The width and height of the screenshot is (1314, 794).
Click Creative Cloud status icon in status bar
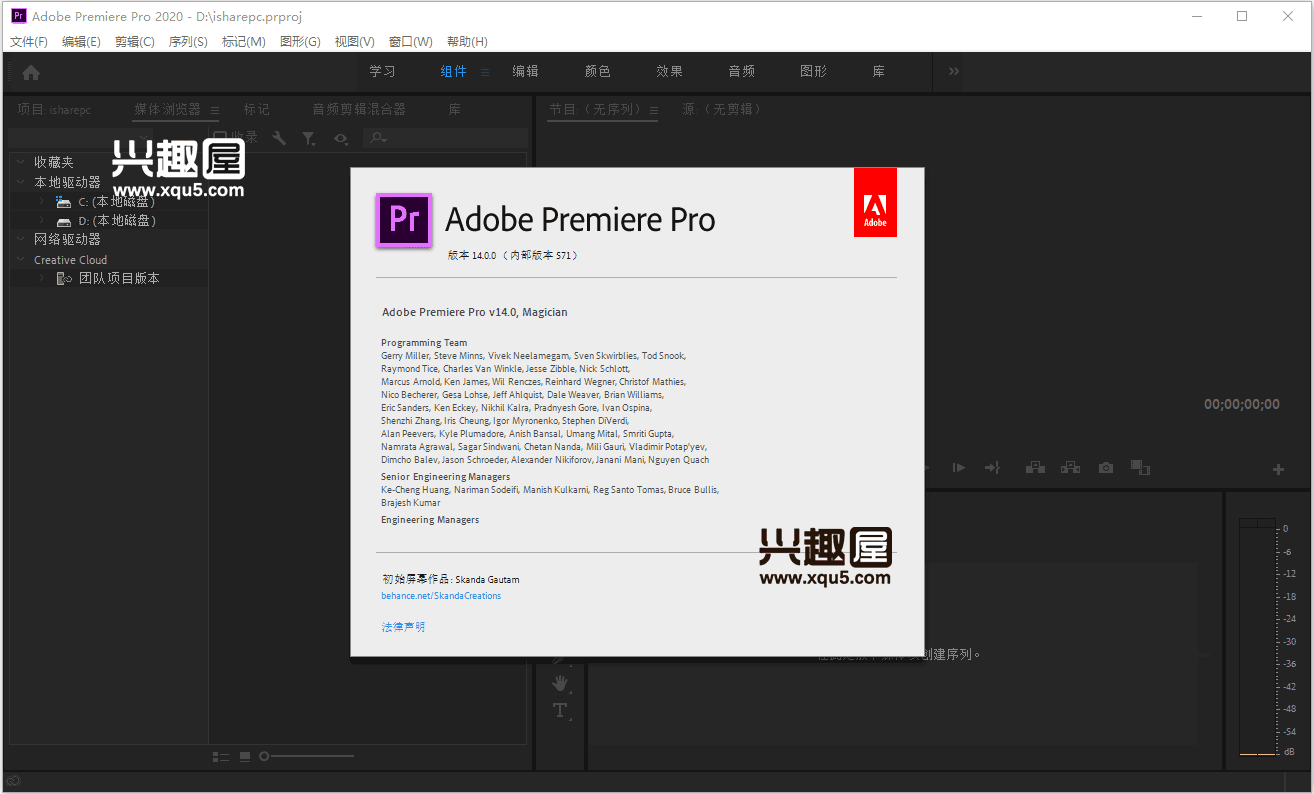point(13,782)
